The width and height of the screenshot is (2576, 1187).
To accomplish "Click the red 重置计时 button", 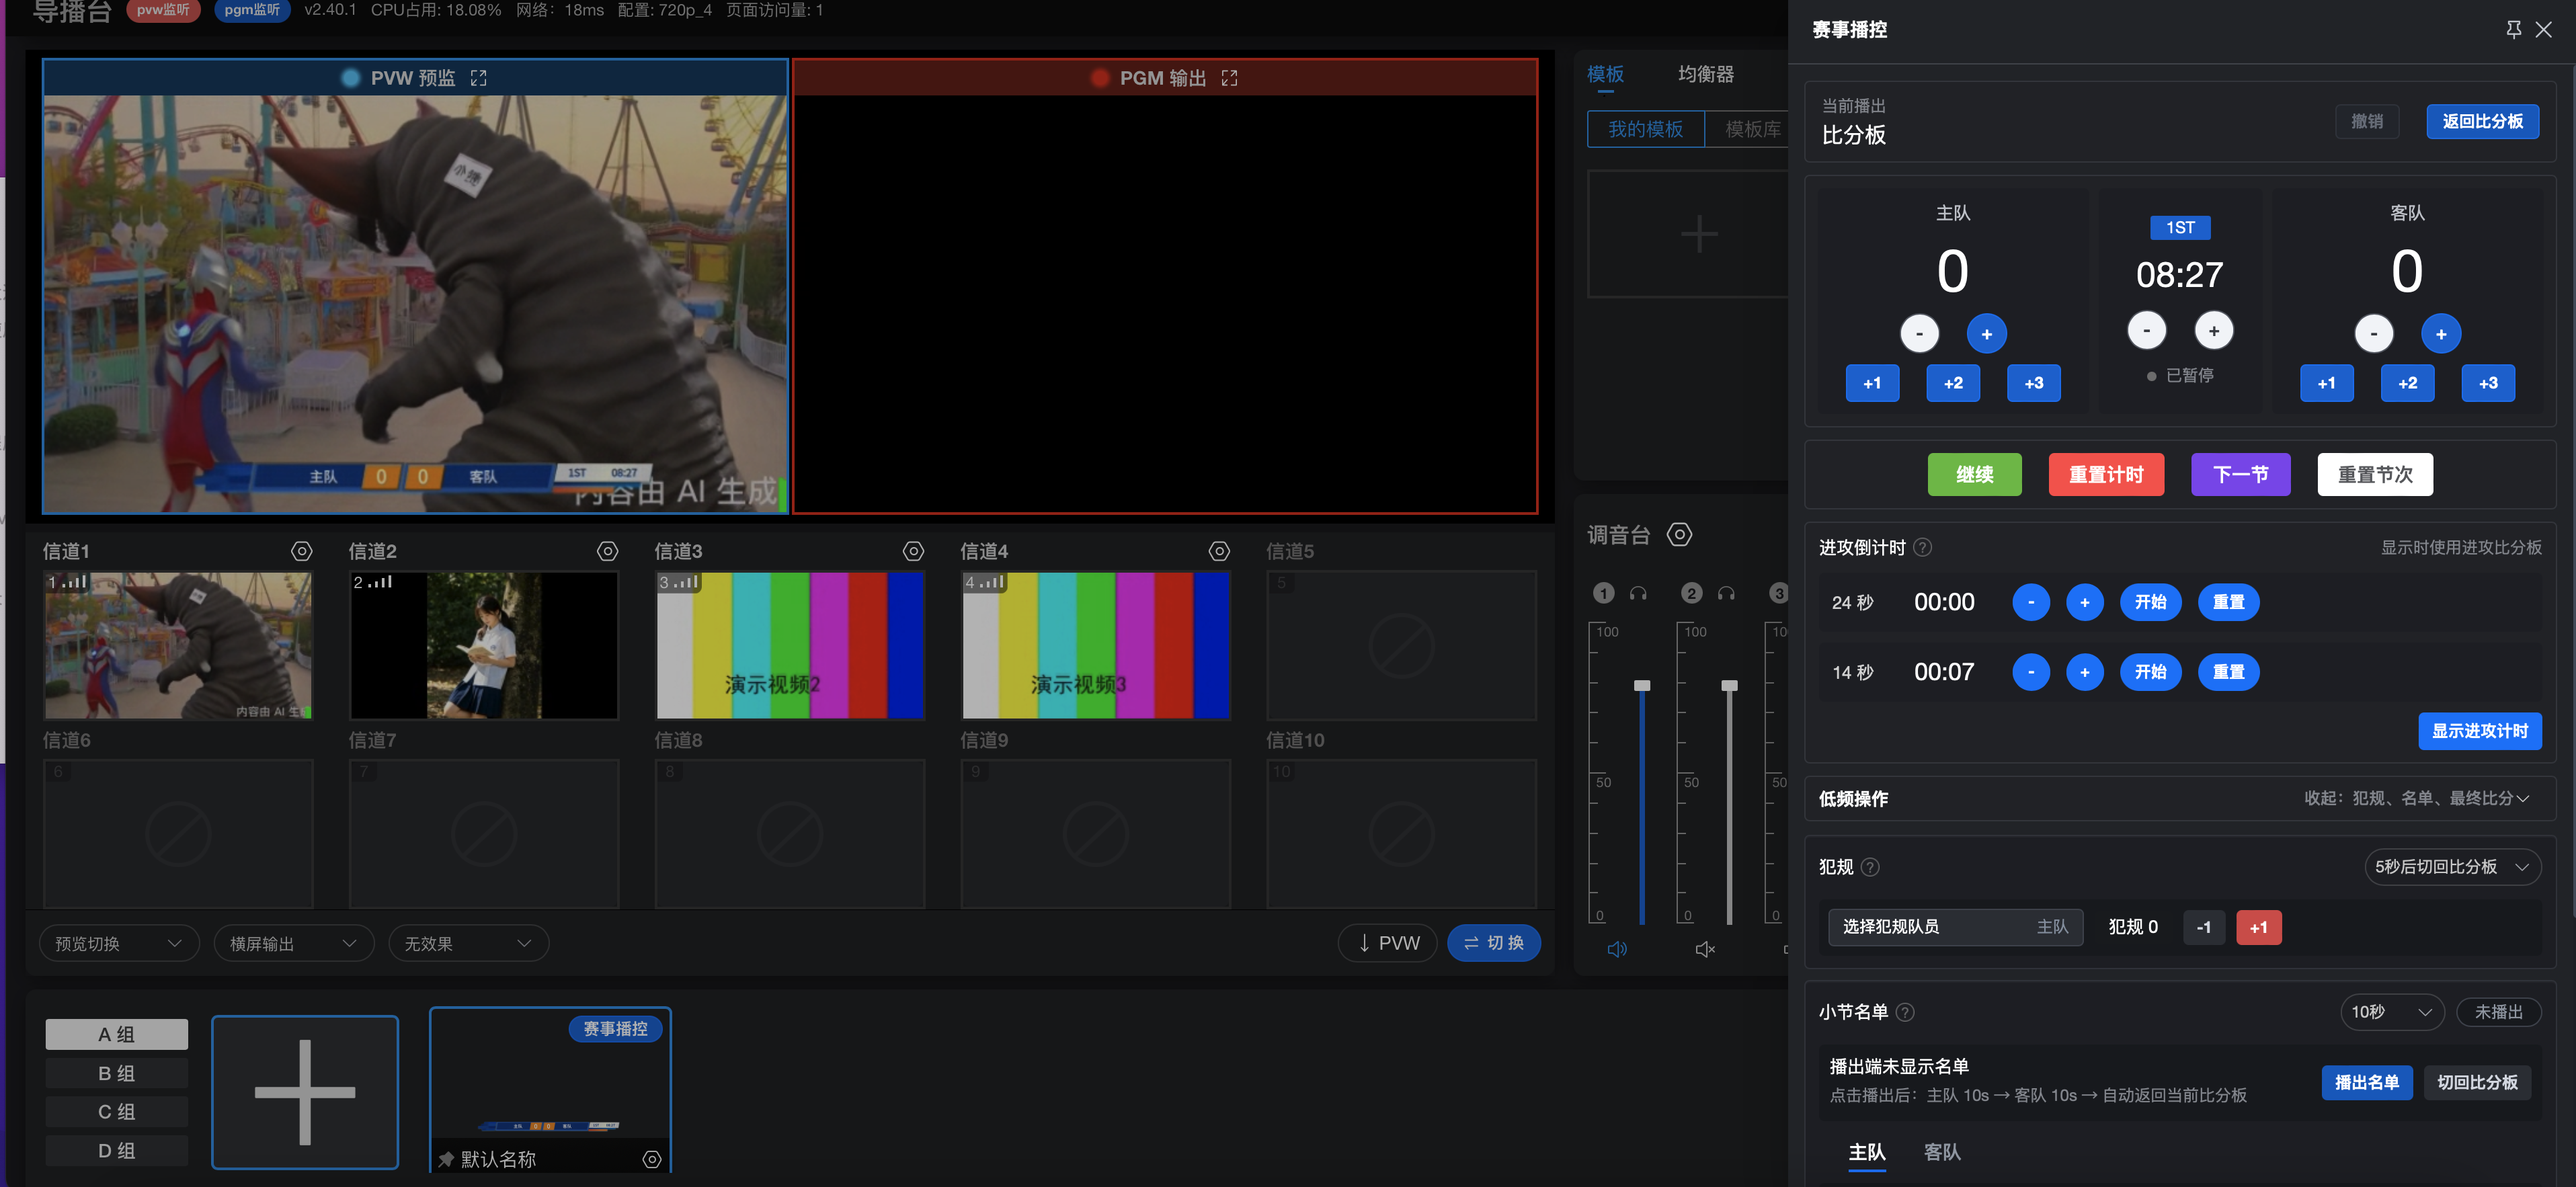I will [2106, 474].
